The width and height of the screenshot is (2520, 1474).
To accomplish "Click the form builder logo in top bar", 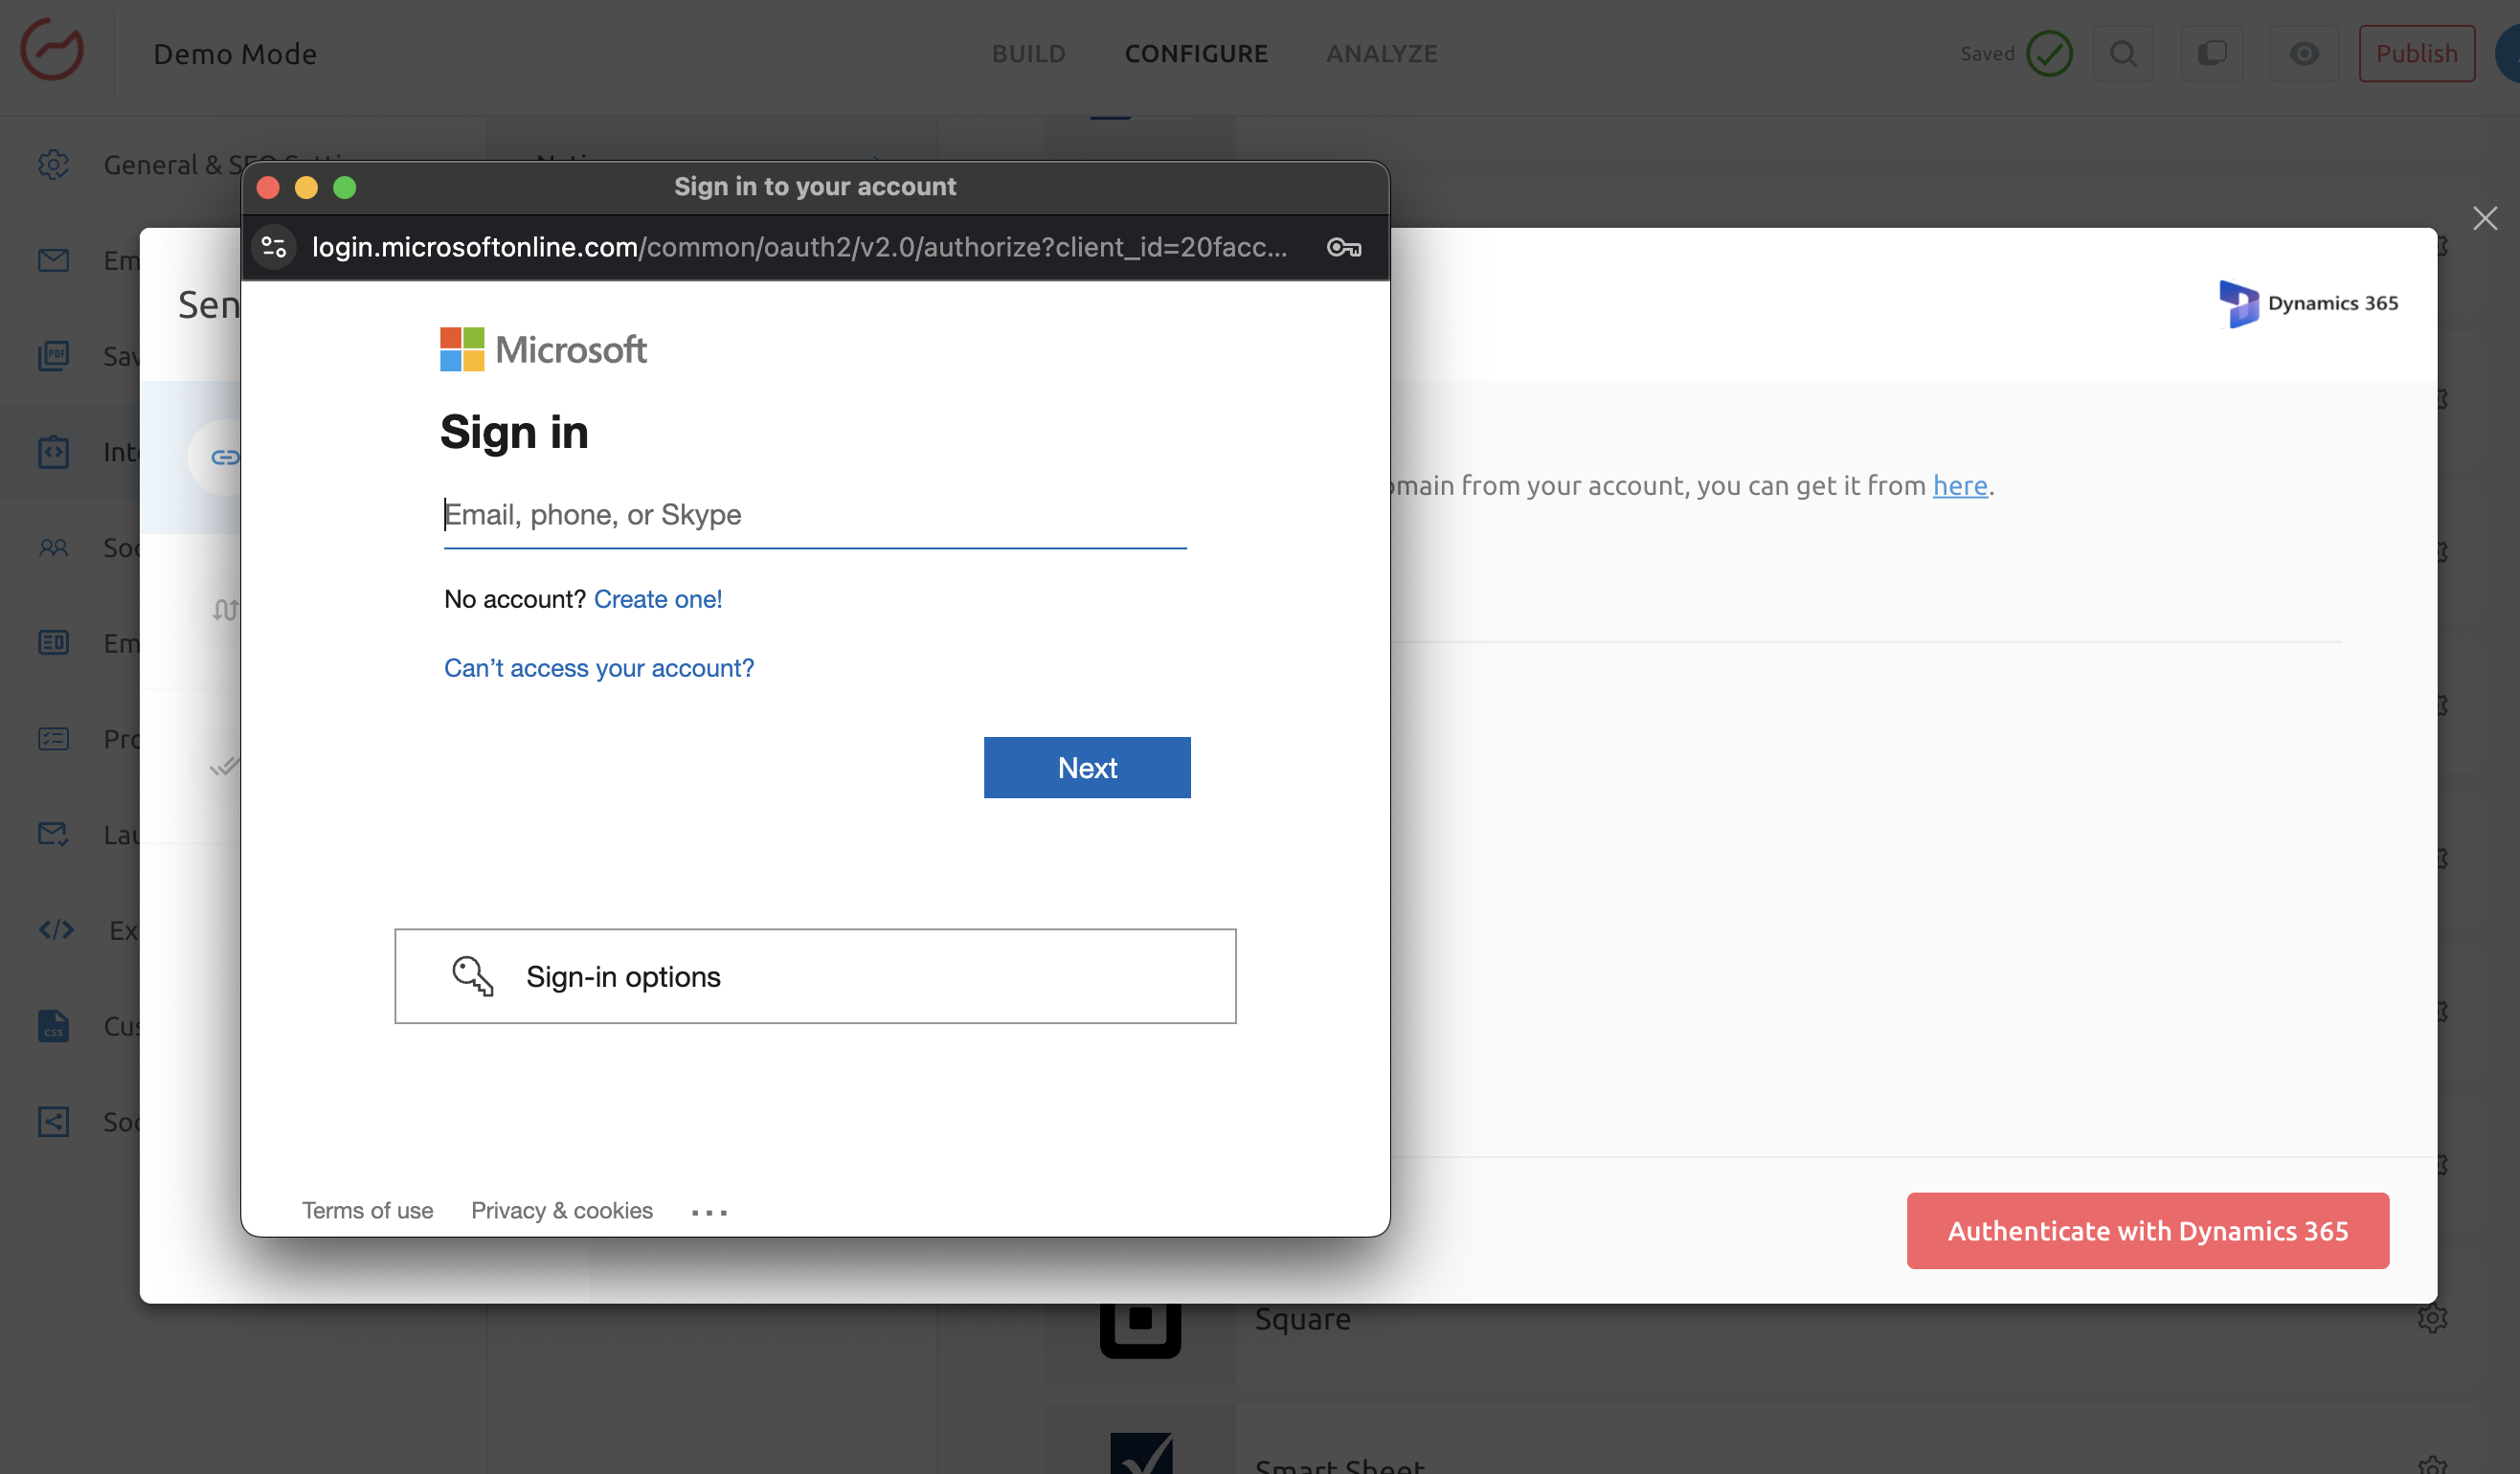I will pyautogui.click(x=52, y=50).
